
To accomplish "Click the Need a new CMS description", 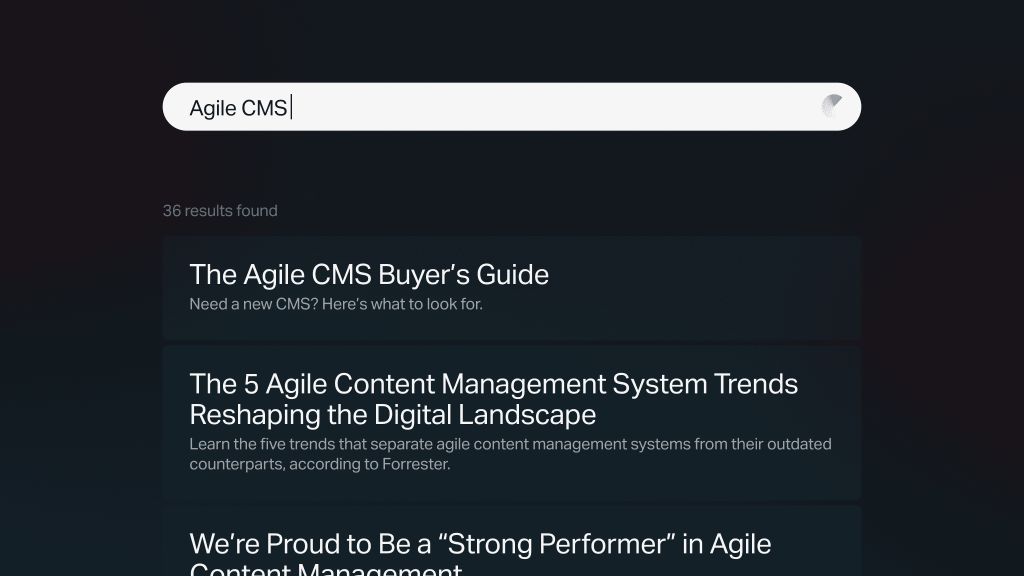I will [x=336, y=304].
